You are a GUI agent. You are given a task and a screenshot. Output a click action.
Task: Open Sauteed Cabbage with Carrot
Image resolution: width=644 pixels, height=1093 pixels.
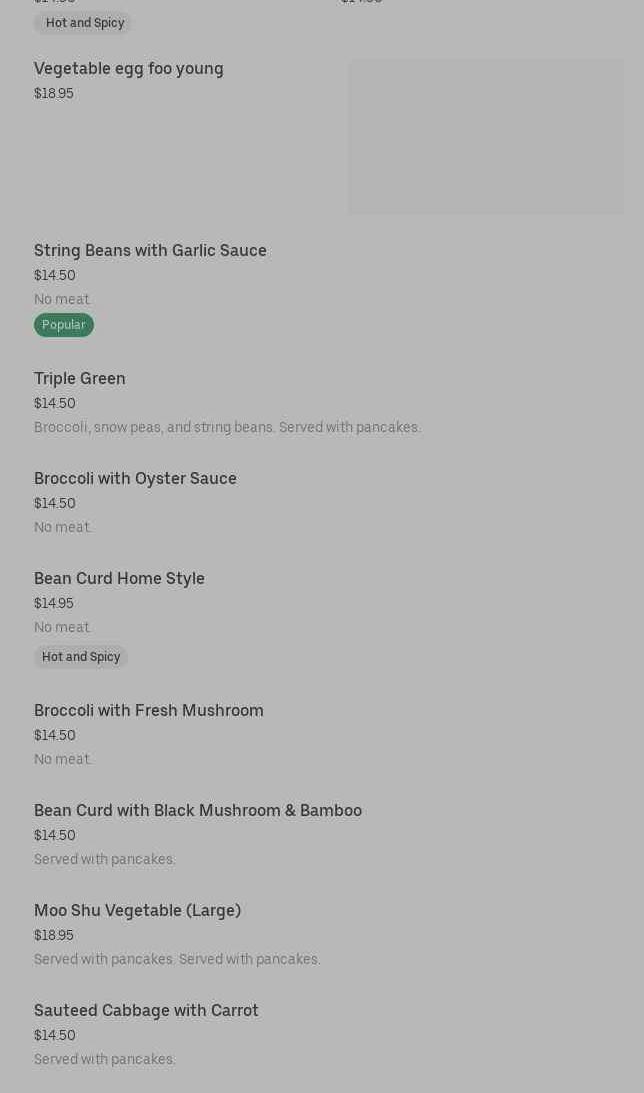click(146, 1010)
